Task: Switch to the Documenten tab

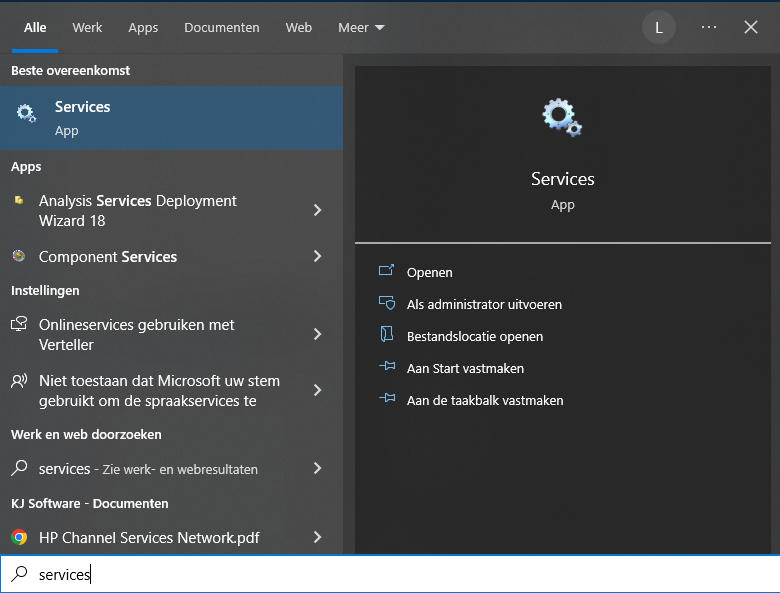Action: pos(222,28)
